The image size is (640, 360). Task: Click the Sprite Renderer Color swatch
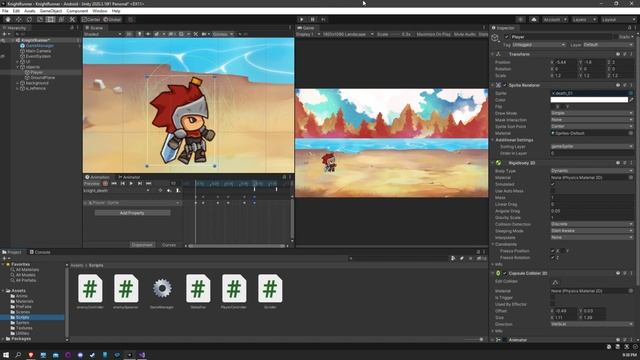pos(589,100)
